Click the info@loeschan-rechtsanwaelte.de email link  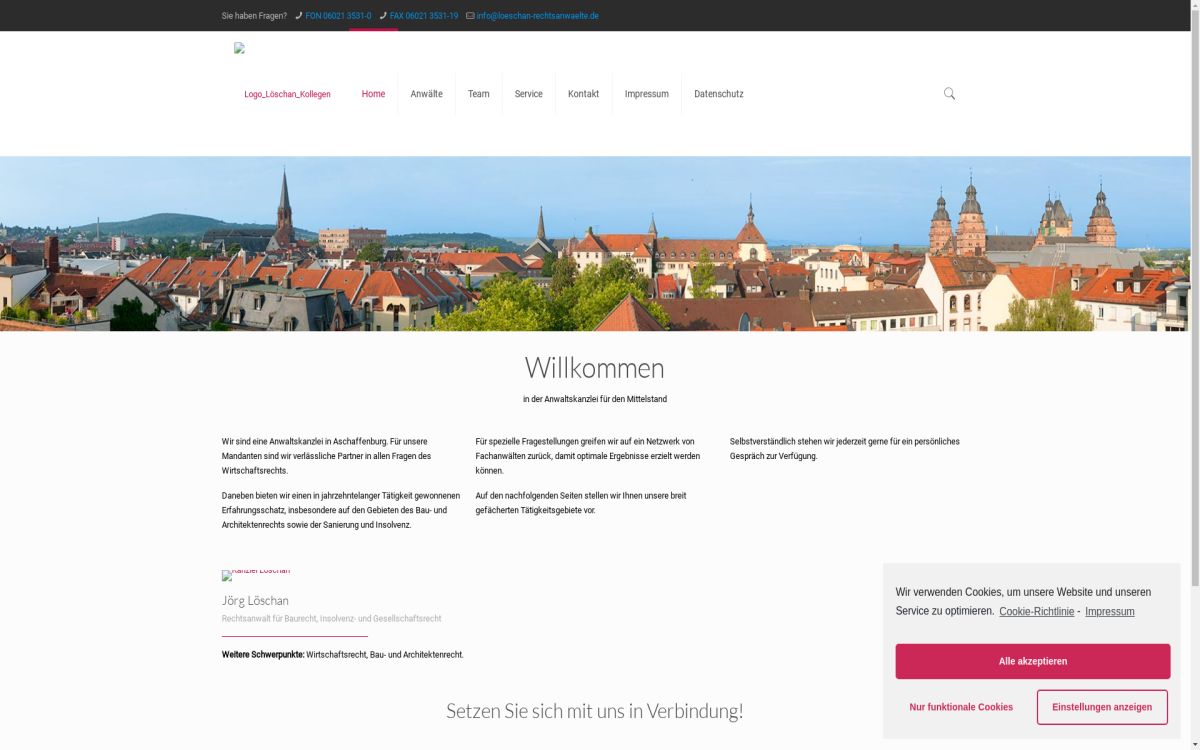coord(537,16)
